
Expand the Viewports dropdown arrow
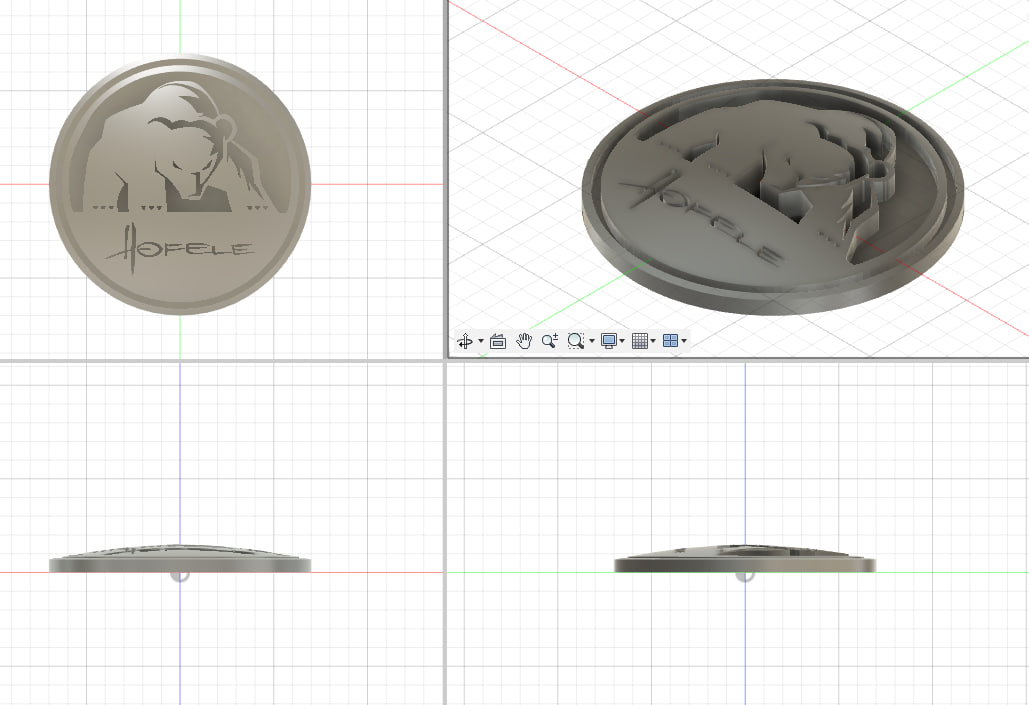click(x=684, y=341)
